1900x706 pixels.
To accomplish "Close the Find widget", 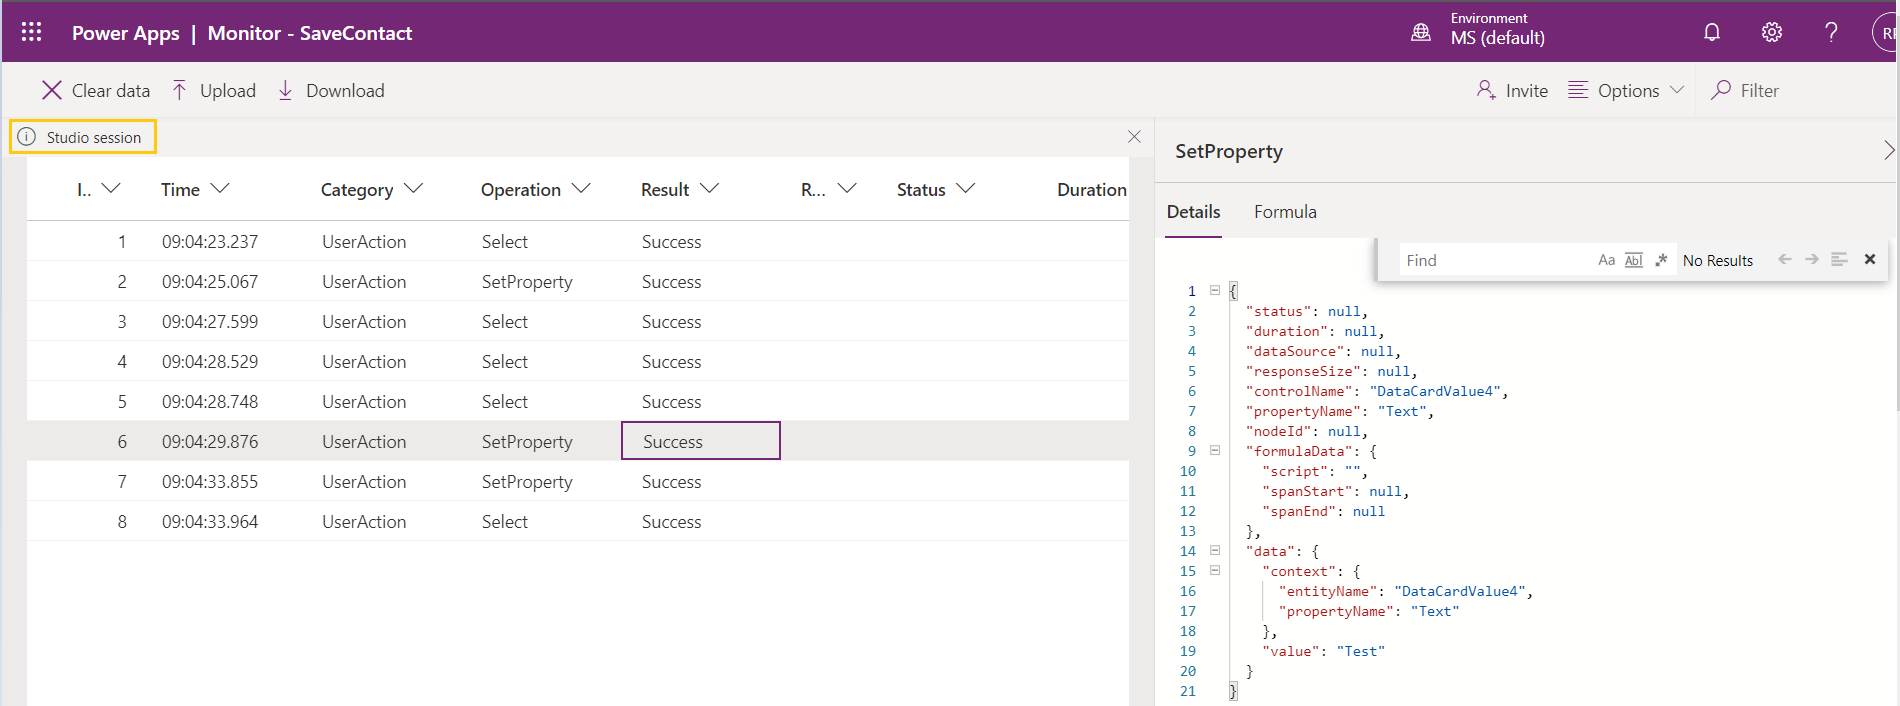I will 1870,259.
